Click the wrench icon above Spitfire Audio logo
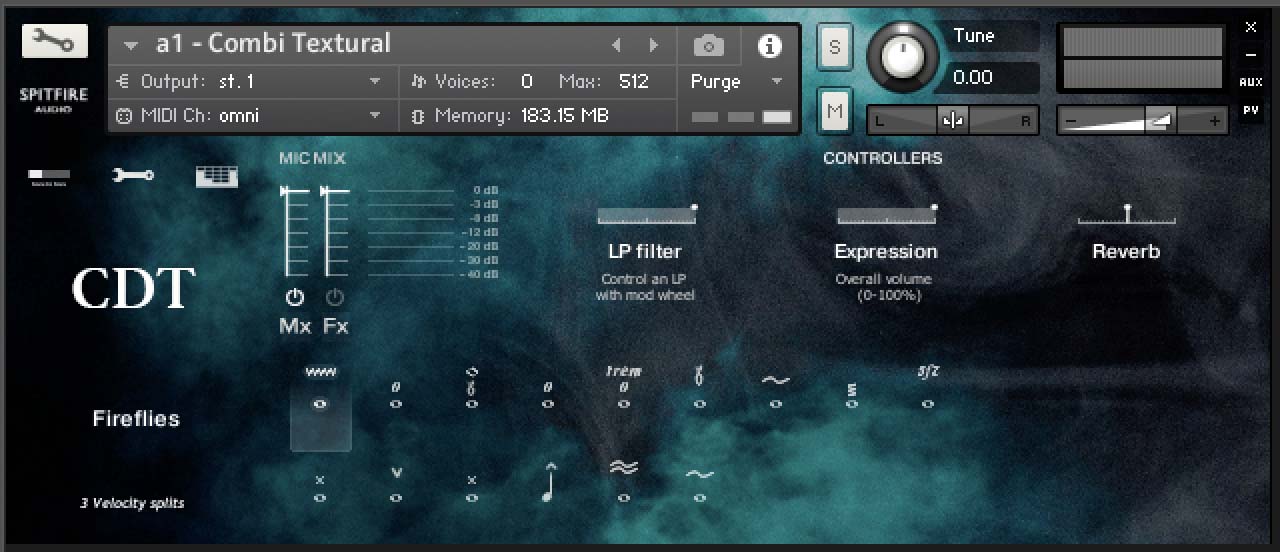 click(54, 41)
